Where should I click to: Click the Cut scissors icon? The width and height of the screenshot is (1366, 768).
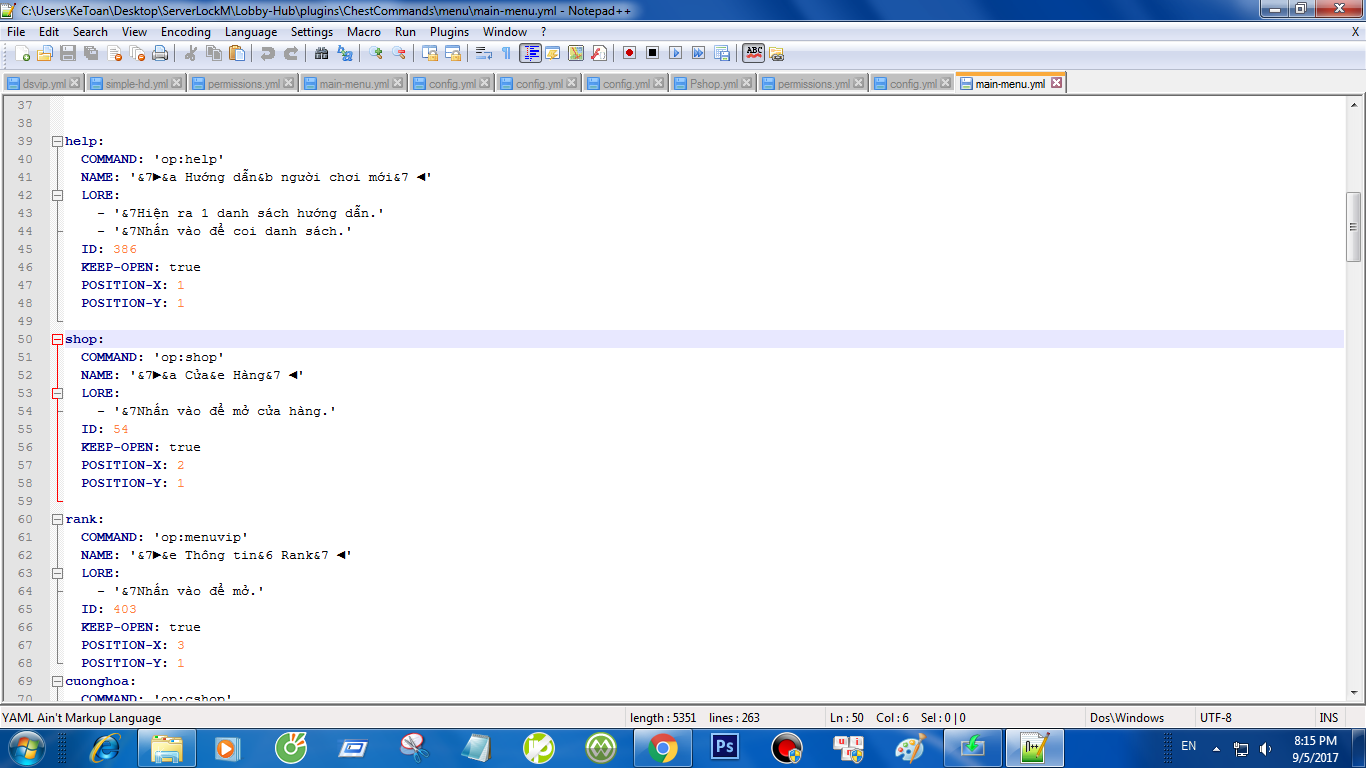(x=190, y=53)
